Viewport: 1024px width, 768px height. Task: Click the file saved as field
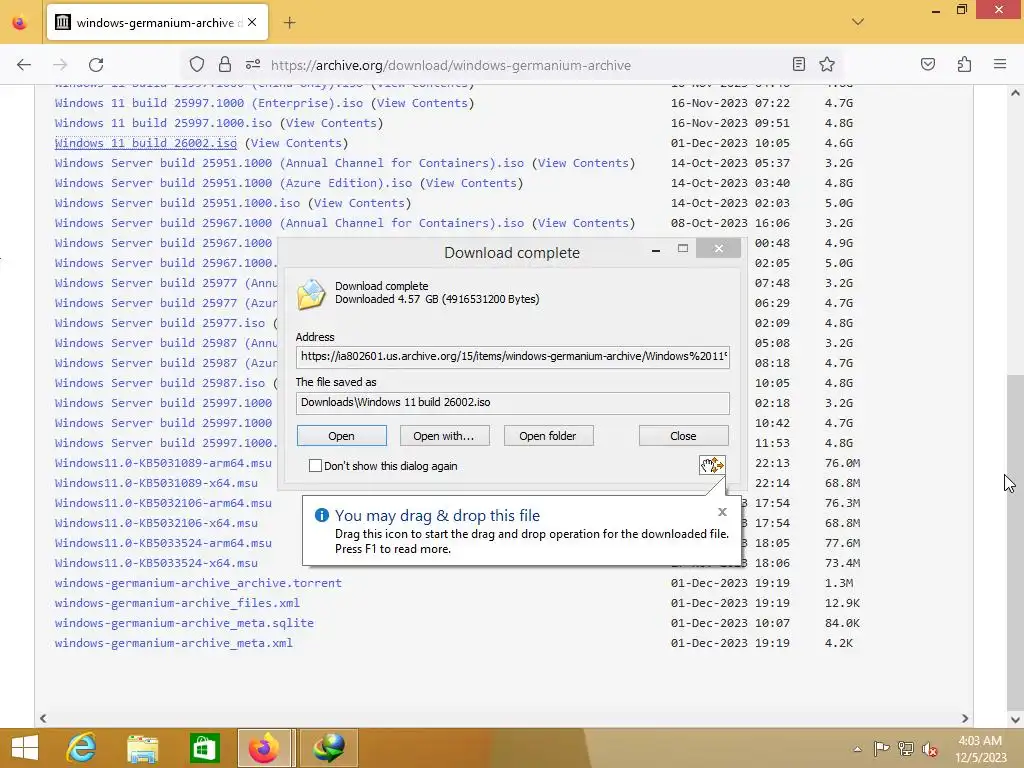point(513,403)
